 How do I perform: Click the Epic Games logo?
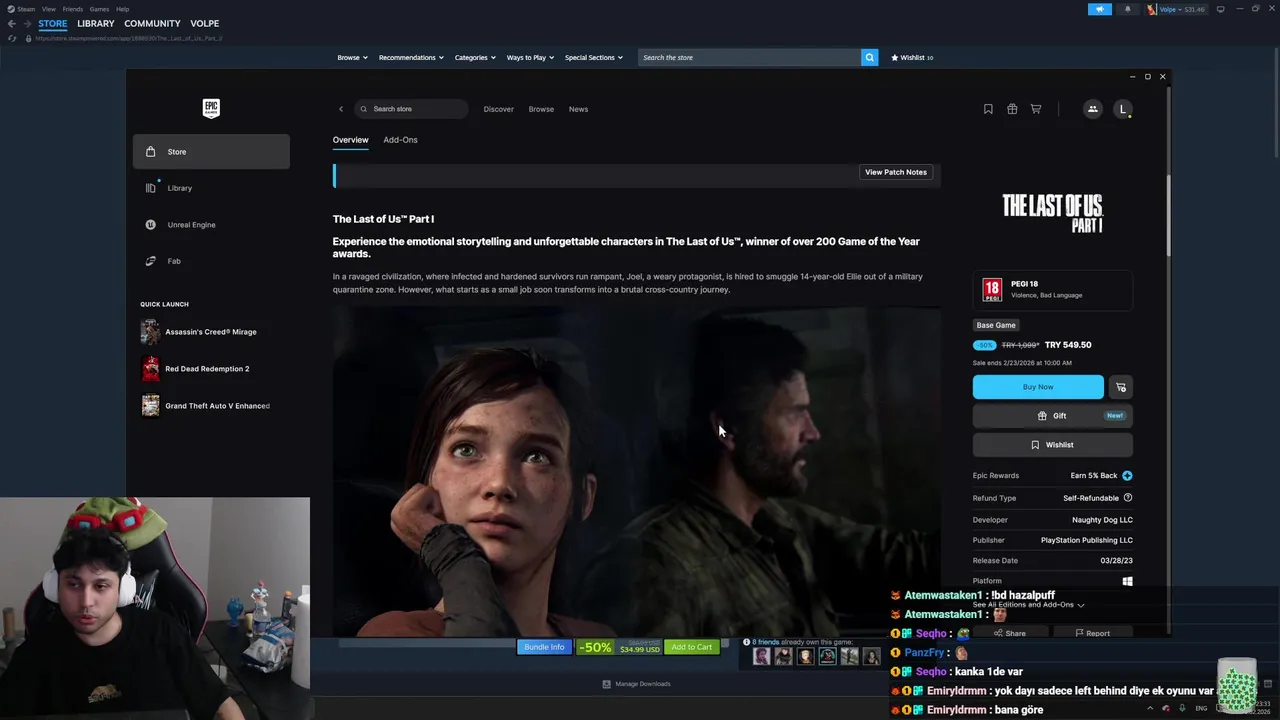[211, 108]
